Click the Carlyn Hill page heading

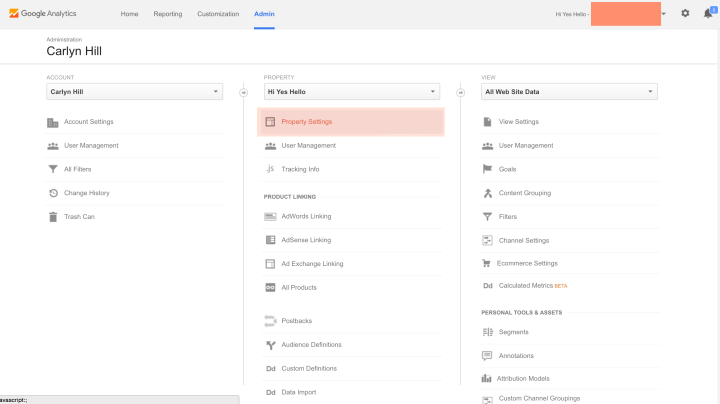point(74,51)
